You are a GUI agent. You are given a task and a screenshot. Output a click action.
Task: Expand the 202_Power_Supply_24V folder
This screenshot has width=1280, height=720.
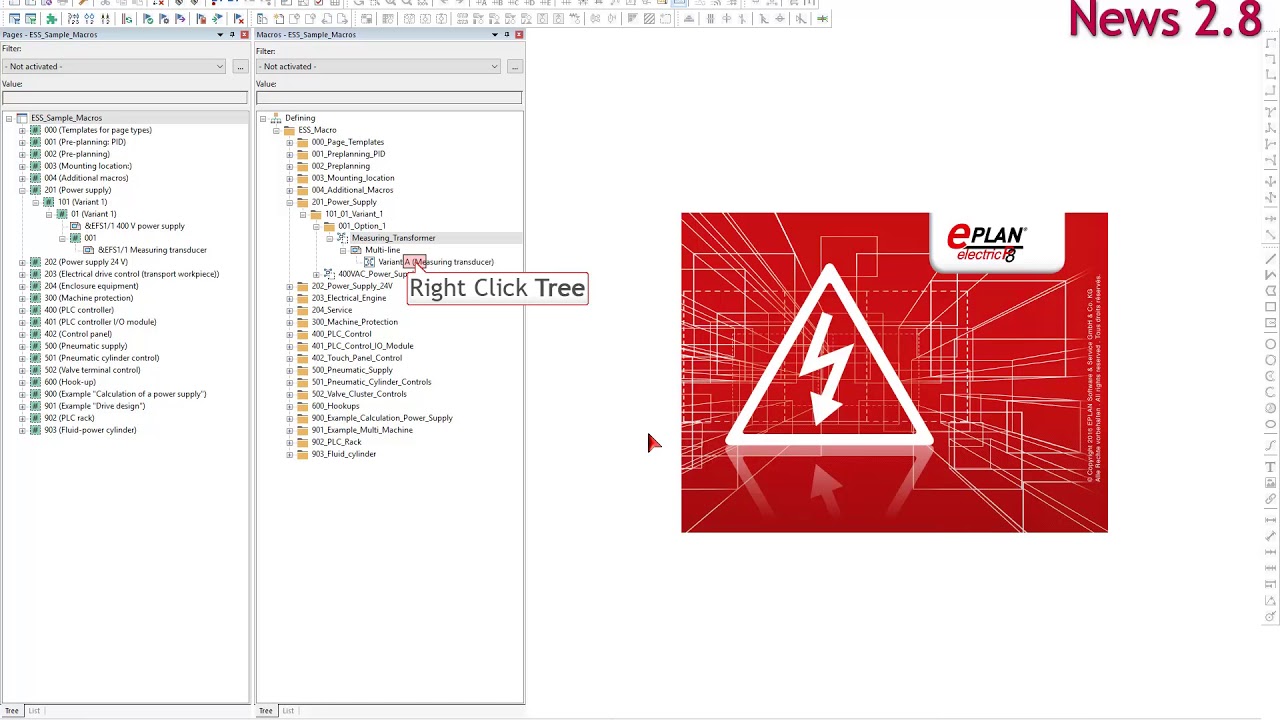[x=290, y=286]
